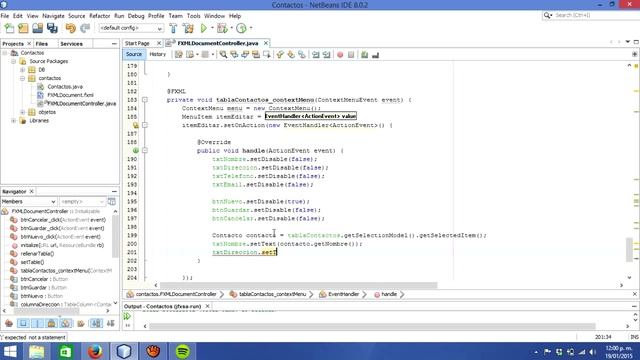Click the hint lightbulb on line 186
The image size is (640, 360).
tap(136, 125)
